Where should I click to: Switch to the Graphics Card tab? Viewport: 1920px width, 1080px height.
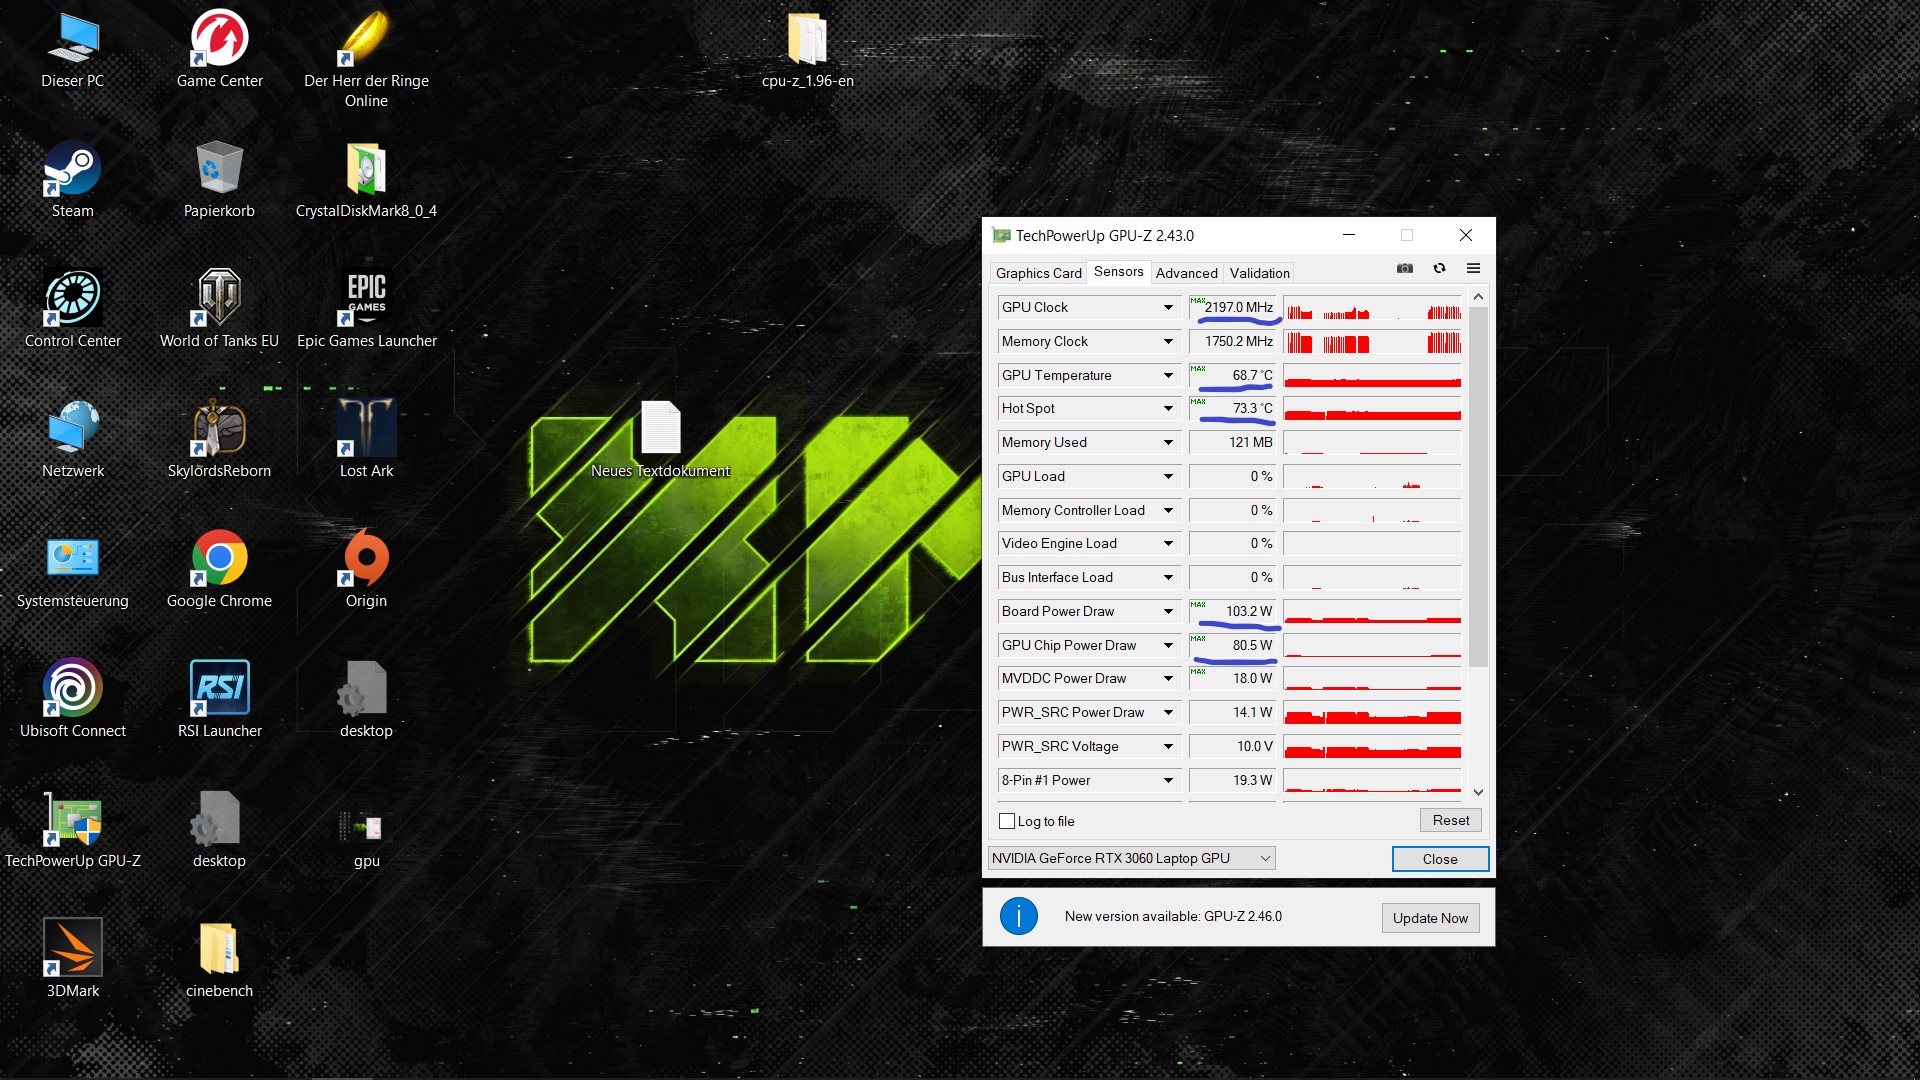(x=1038, y=273)
